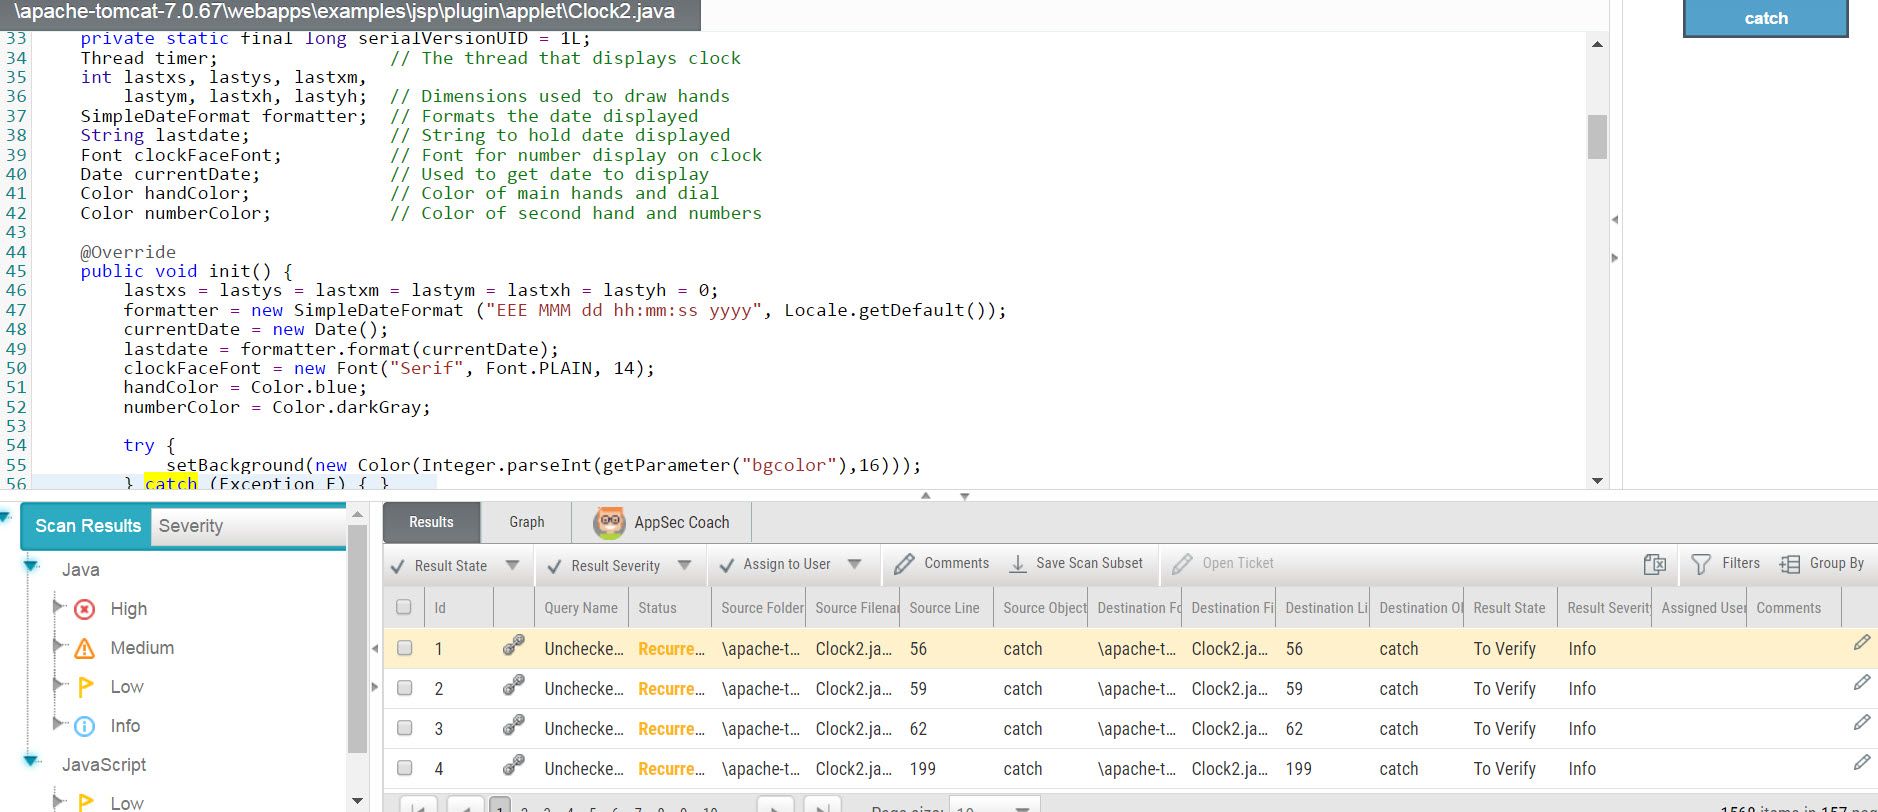Collapse the Java tree node
This screenshot has width=1878, height=812.
[x=31, y=566]
